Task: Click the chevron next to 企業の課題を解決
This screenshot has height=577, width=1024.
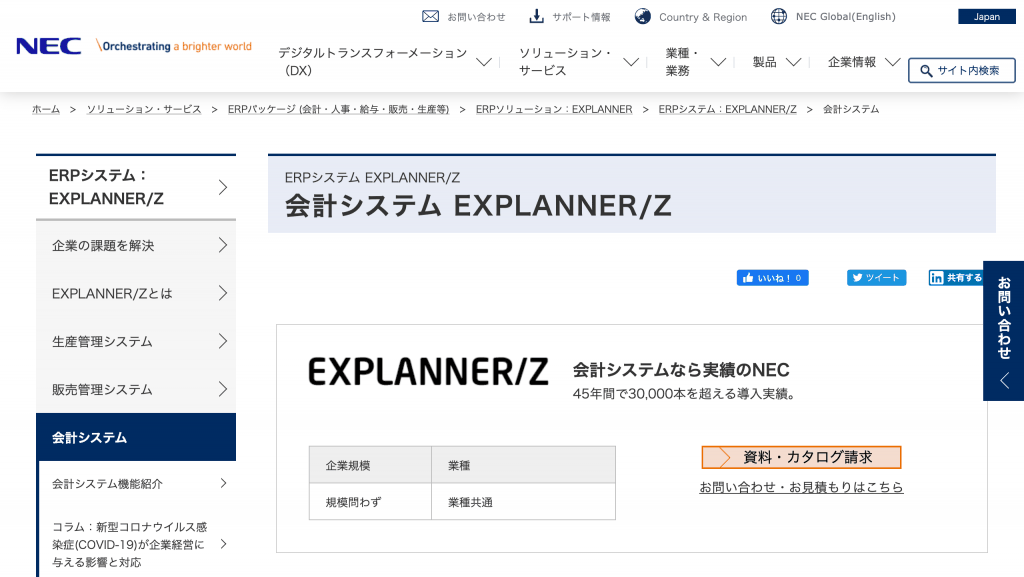Action: (223, 245)
